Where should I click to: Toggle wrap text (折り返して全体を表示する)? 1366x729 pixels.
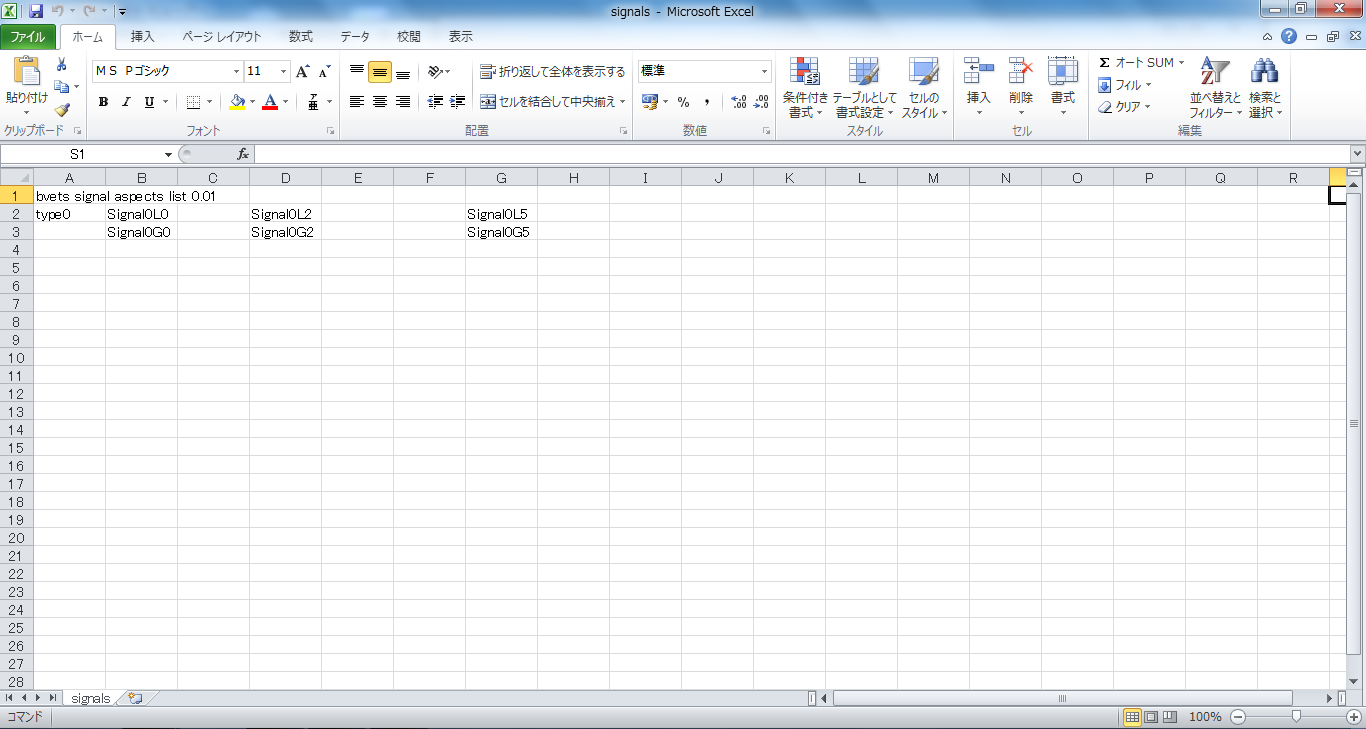tap(552, 71)
